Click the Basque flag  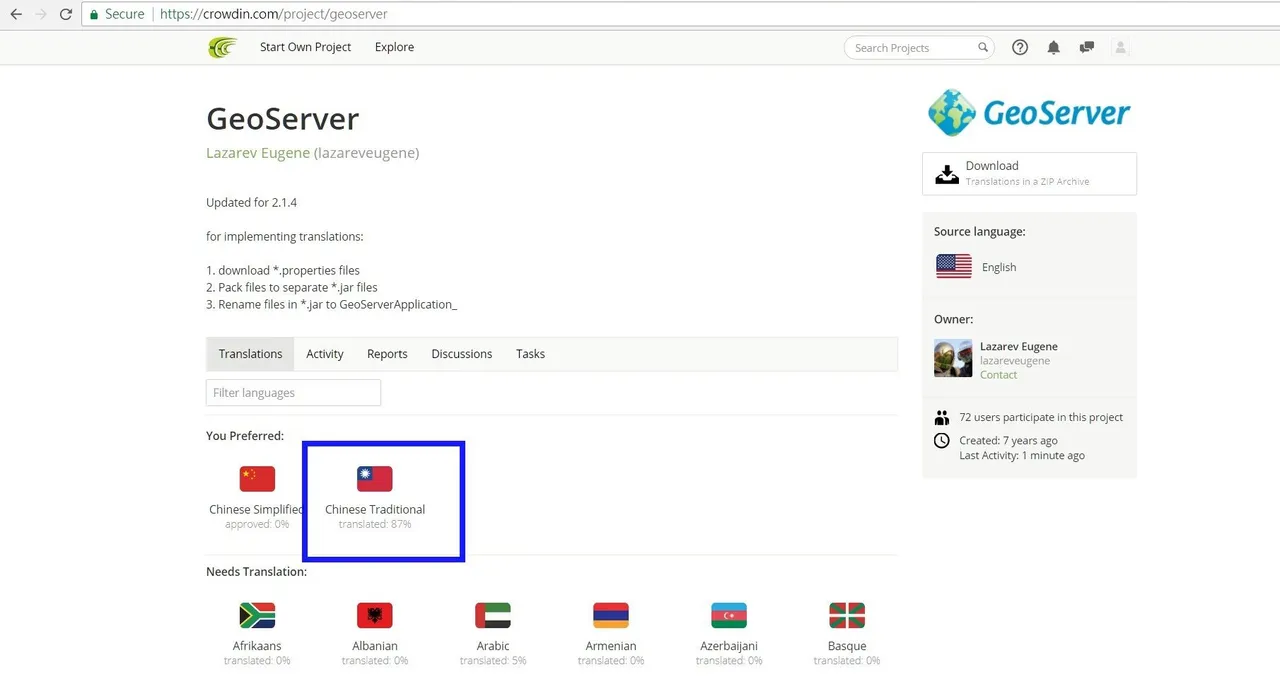pyautogui.click(x=847, y=615)
